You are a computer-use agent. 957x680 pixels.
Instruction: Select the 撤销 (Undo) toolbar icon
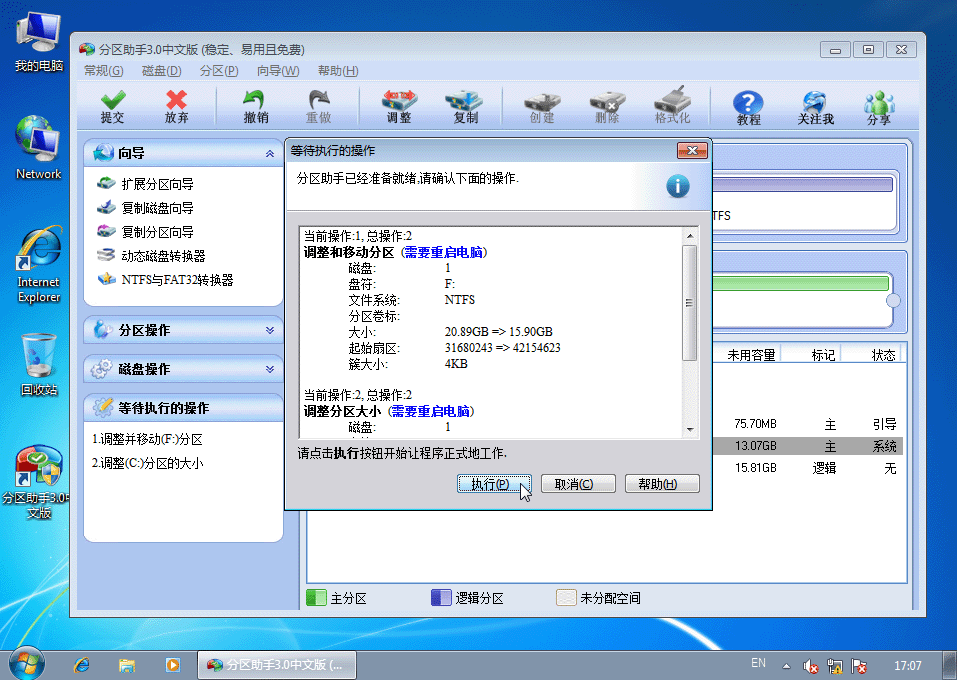coord(259,107)
